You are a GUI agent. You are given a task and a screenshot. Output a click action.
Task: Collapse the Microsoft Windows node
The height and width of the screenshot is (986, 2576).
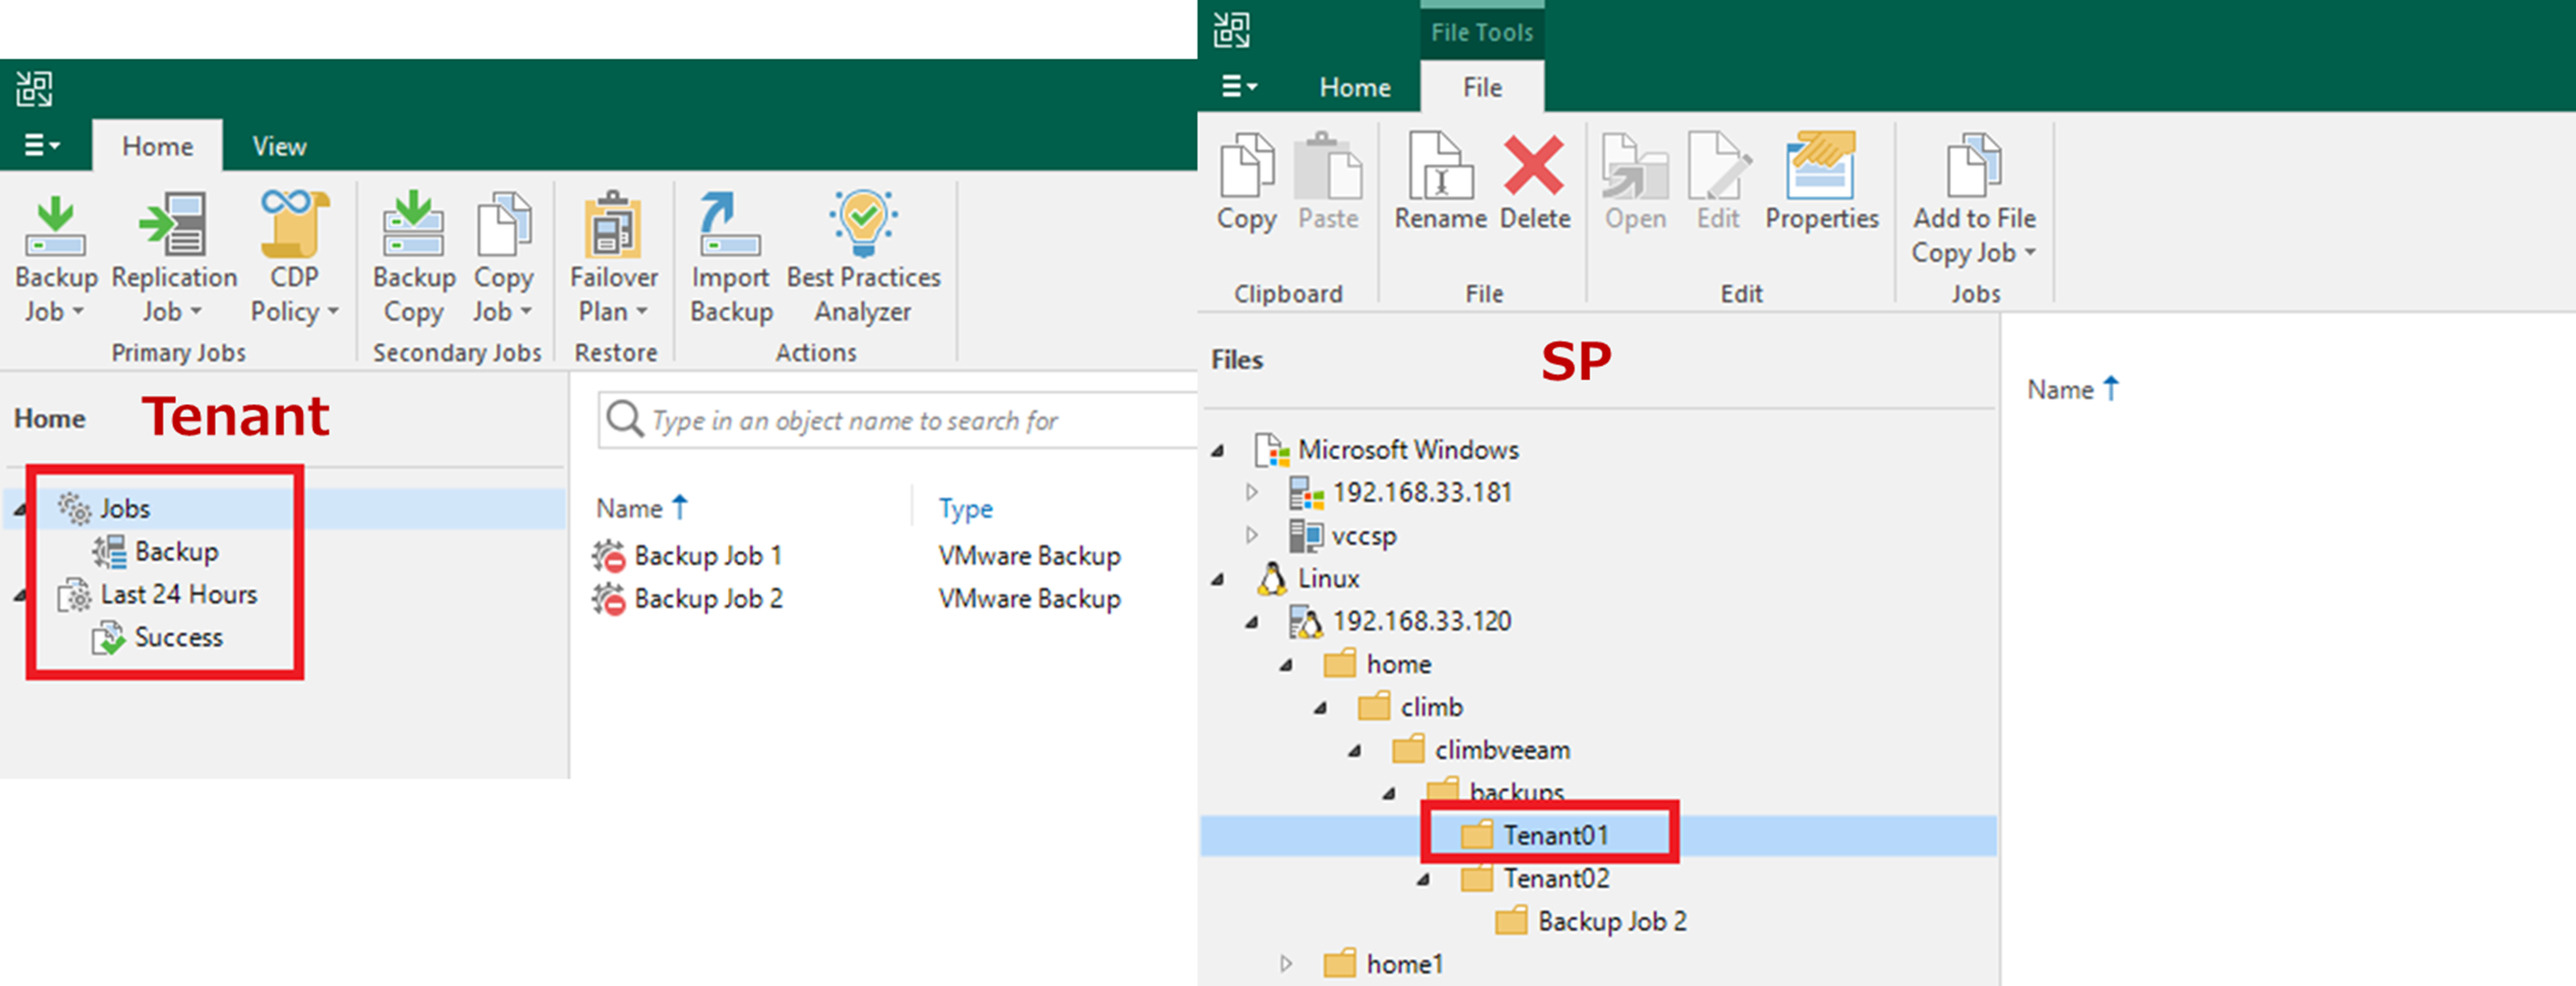click(x=1218, y=451)
